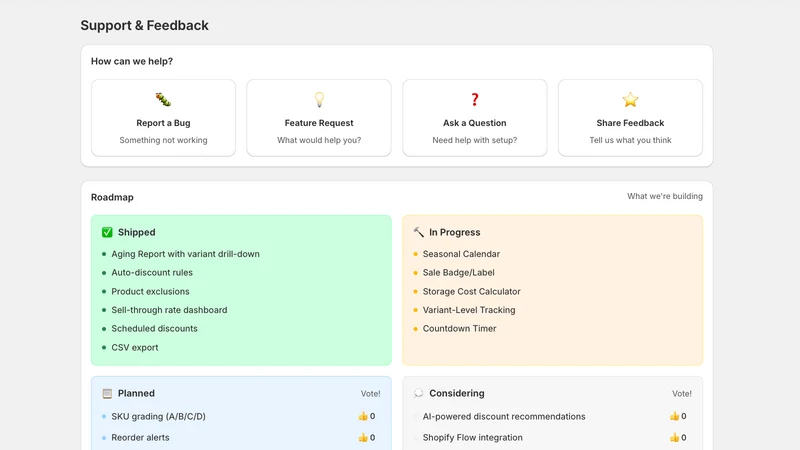Image resolution: width=800 pixels, height=450 pixels.
Task: Click the green checkmark icon beside Shipped
Action: (107, 232)
